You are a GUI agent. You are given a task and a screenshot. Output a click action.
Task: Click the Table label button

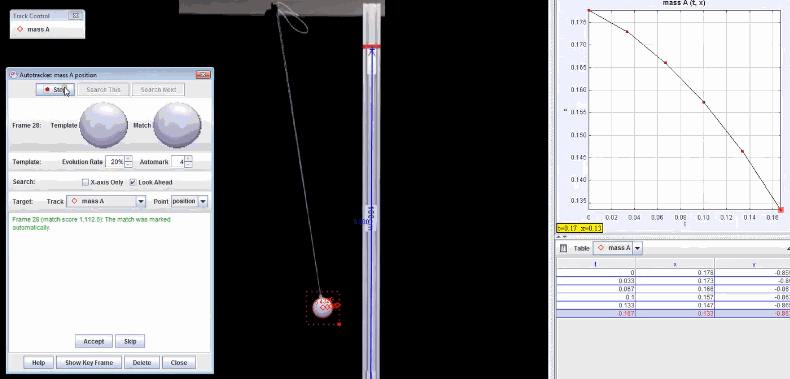click(581, 248)
